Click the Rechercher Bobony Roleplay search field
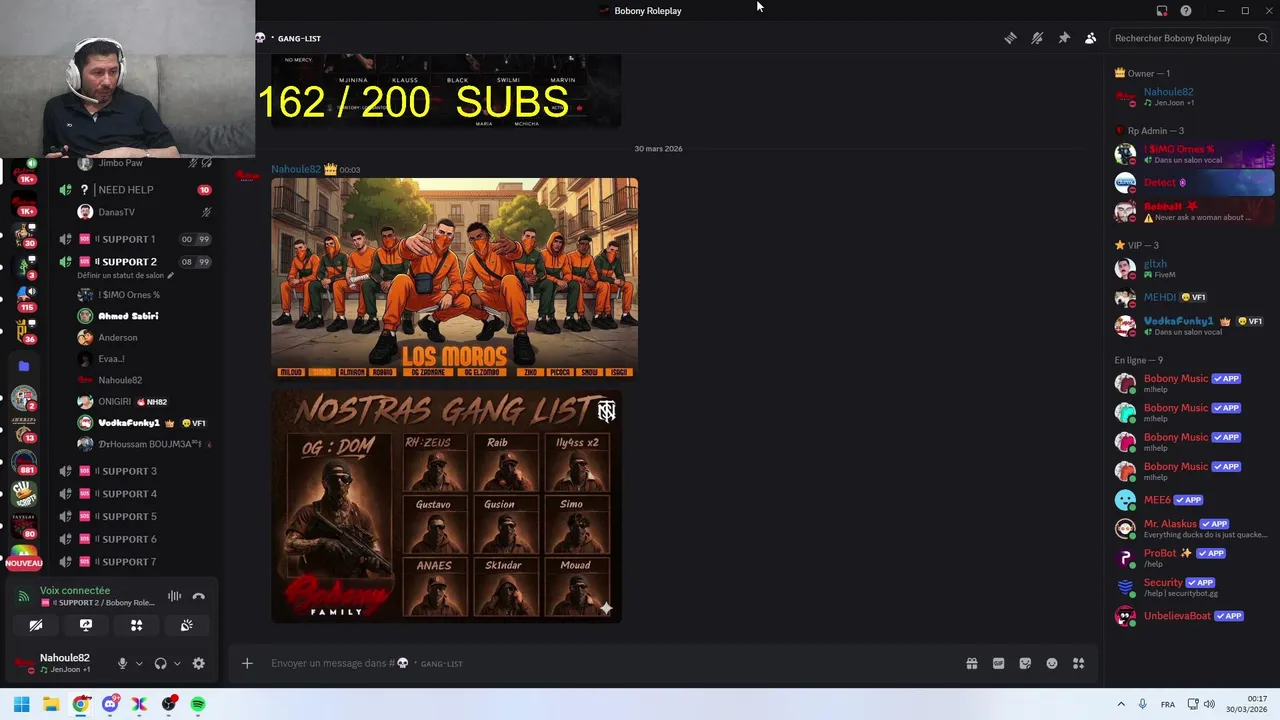 tap(1190, 38)
